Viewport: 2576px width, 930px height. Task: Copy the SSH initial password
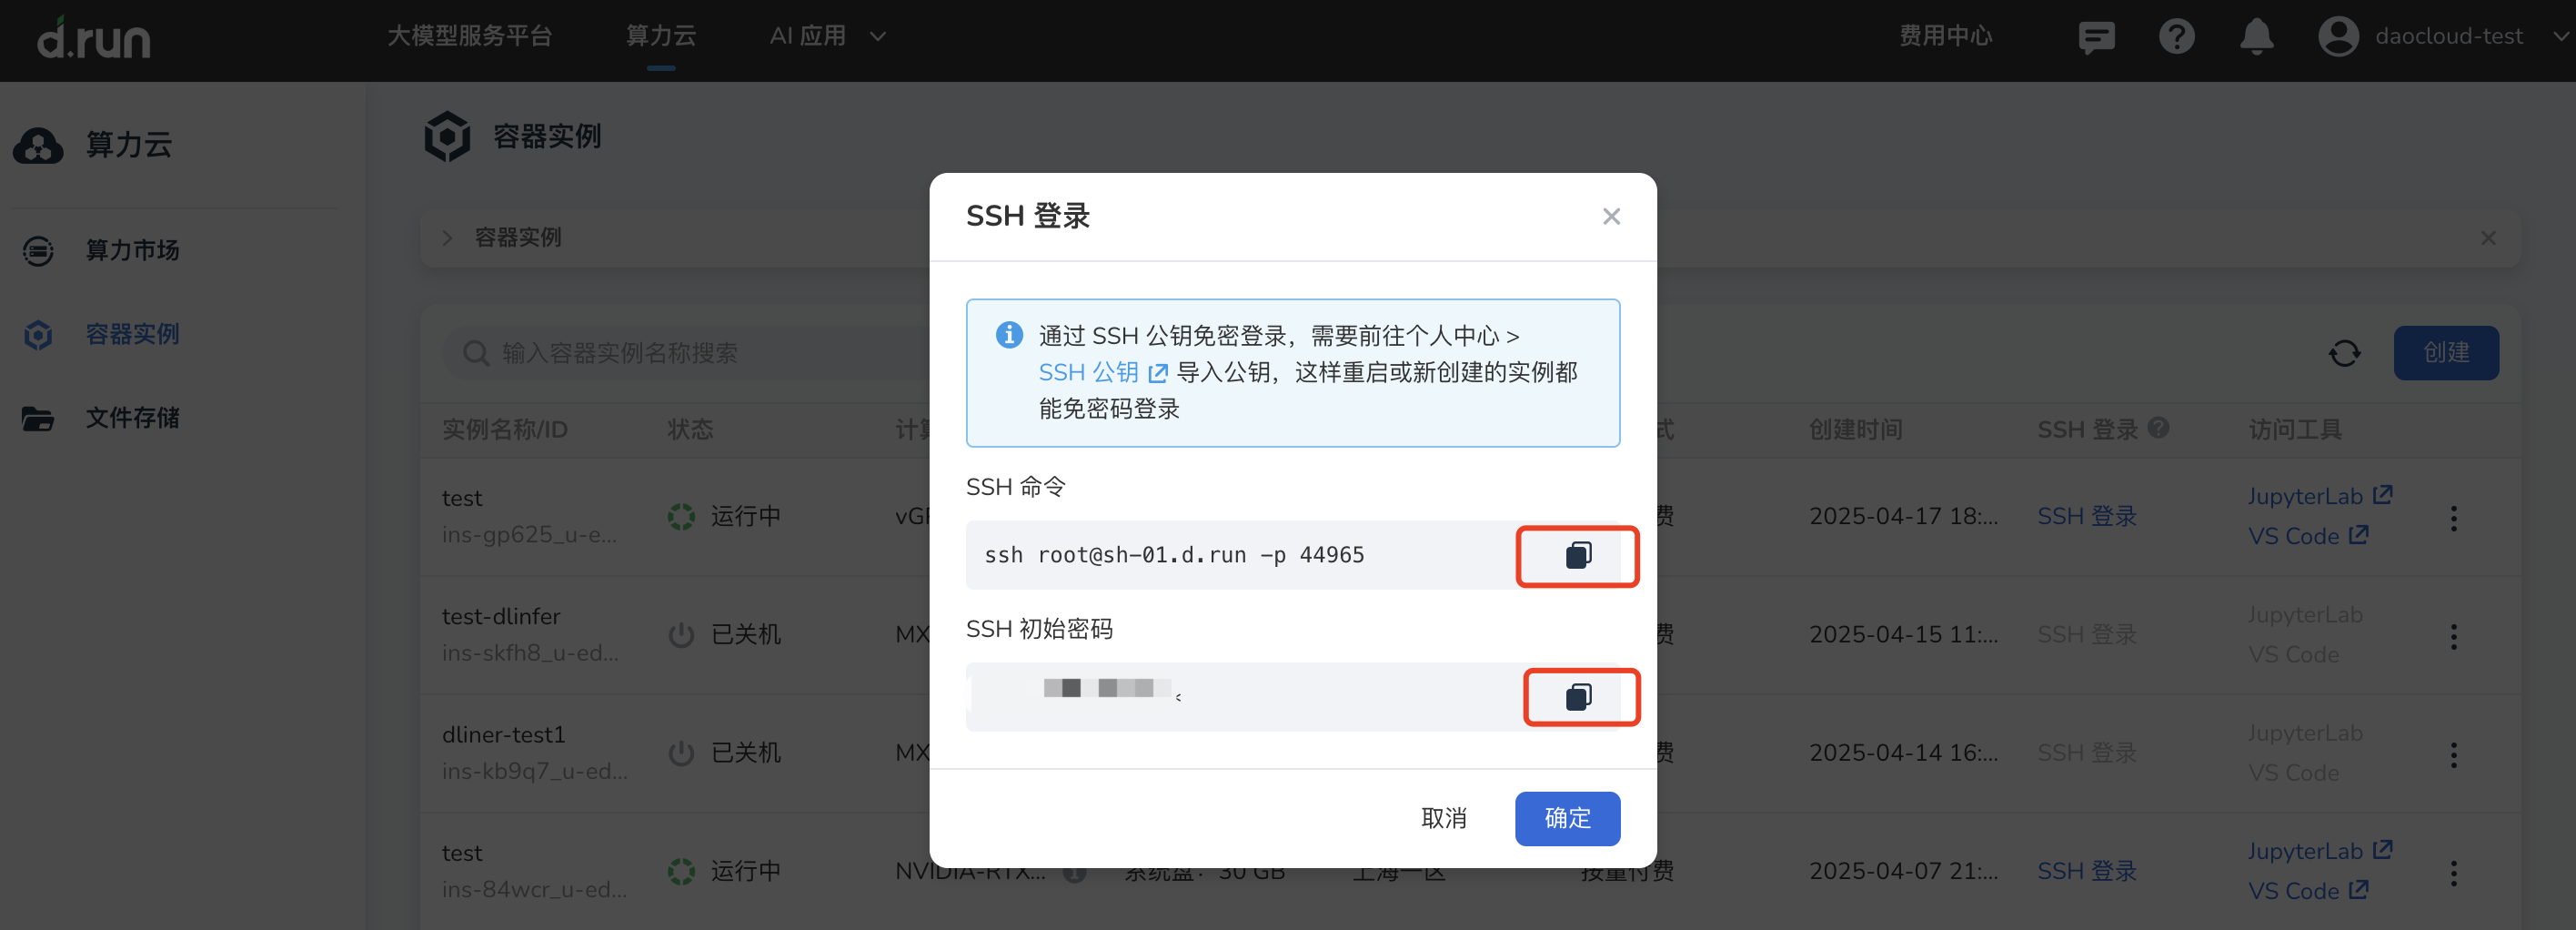tap(1580, 697)
